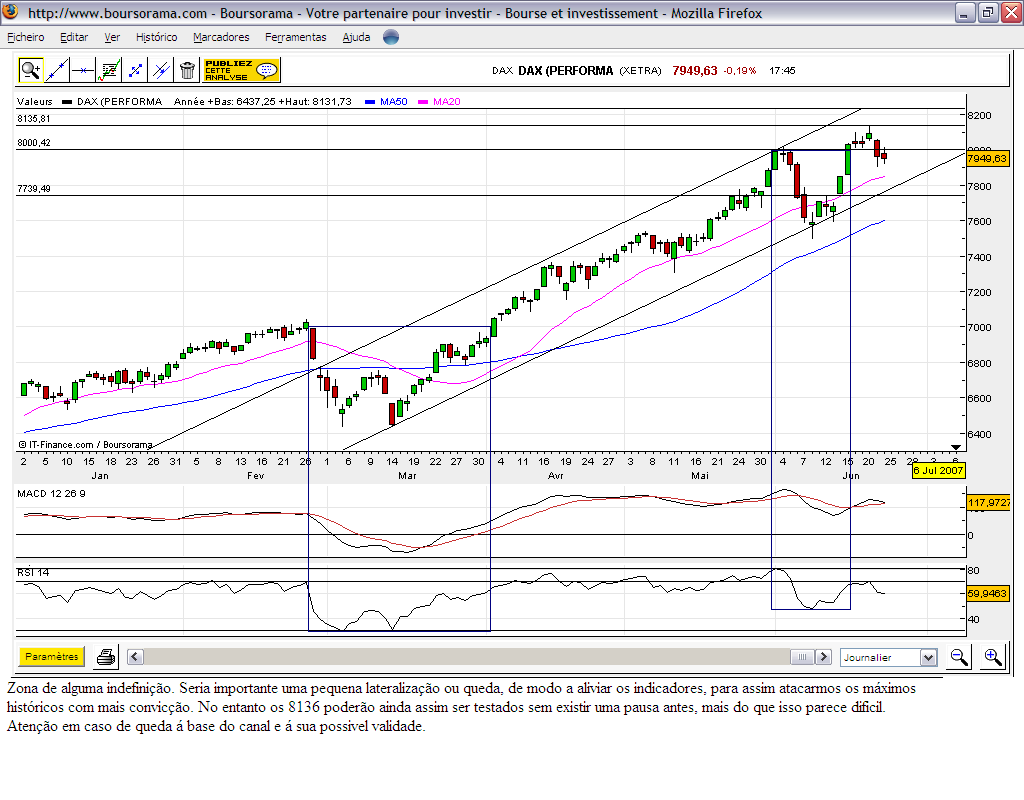Click the (XETRA) market label in header

[640, 71]
